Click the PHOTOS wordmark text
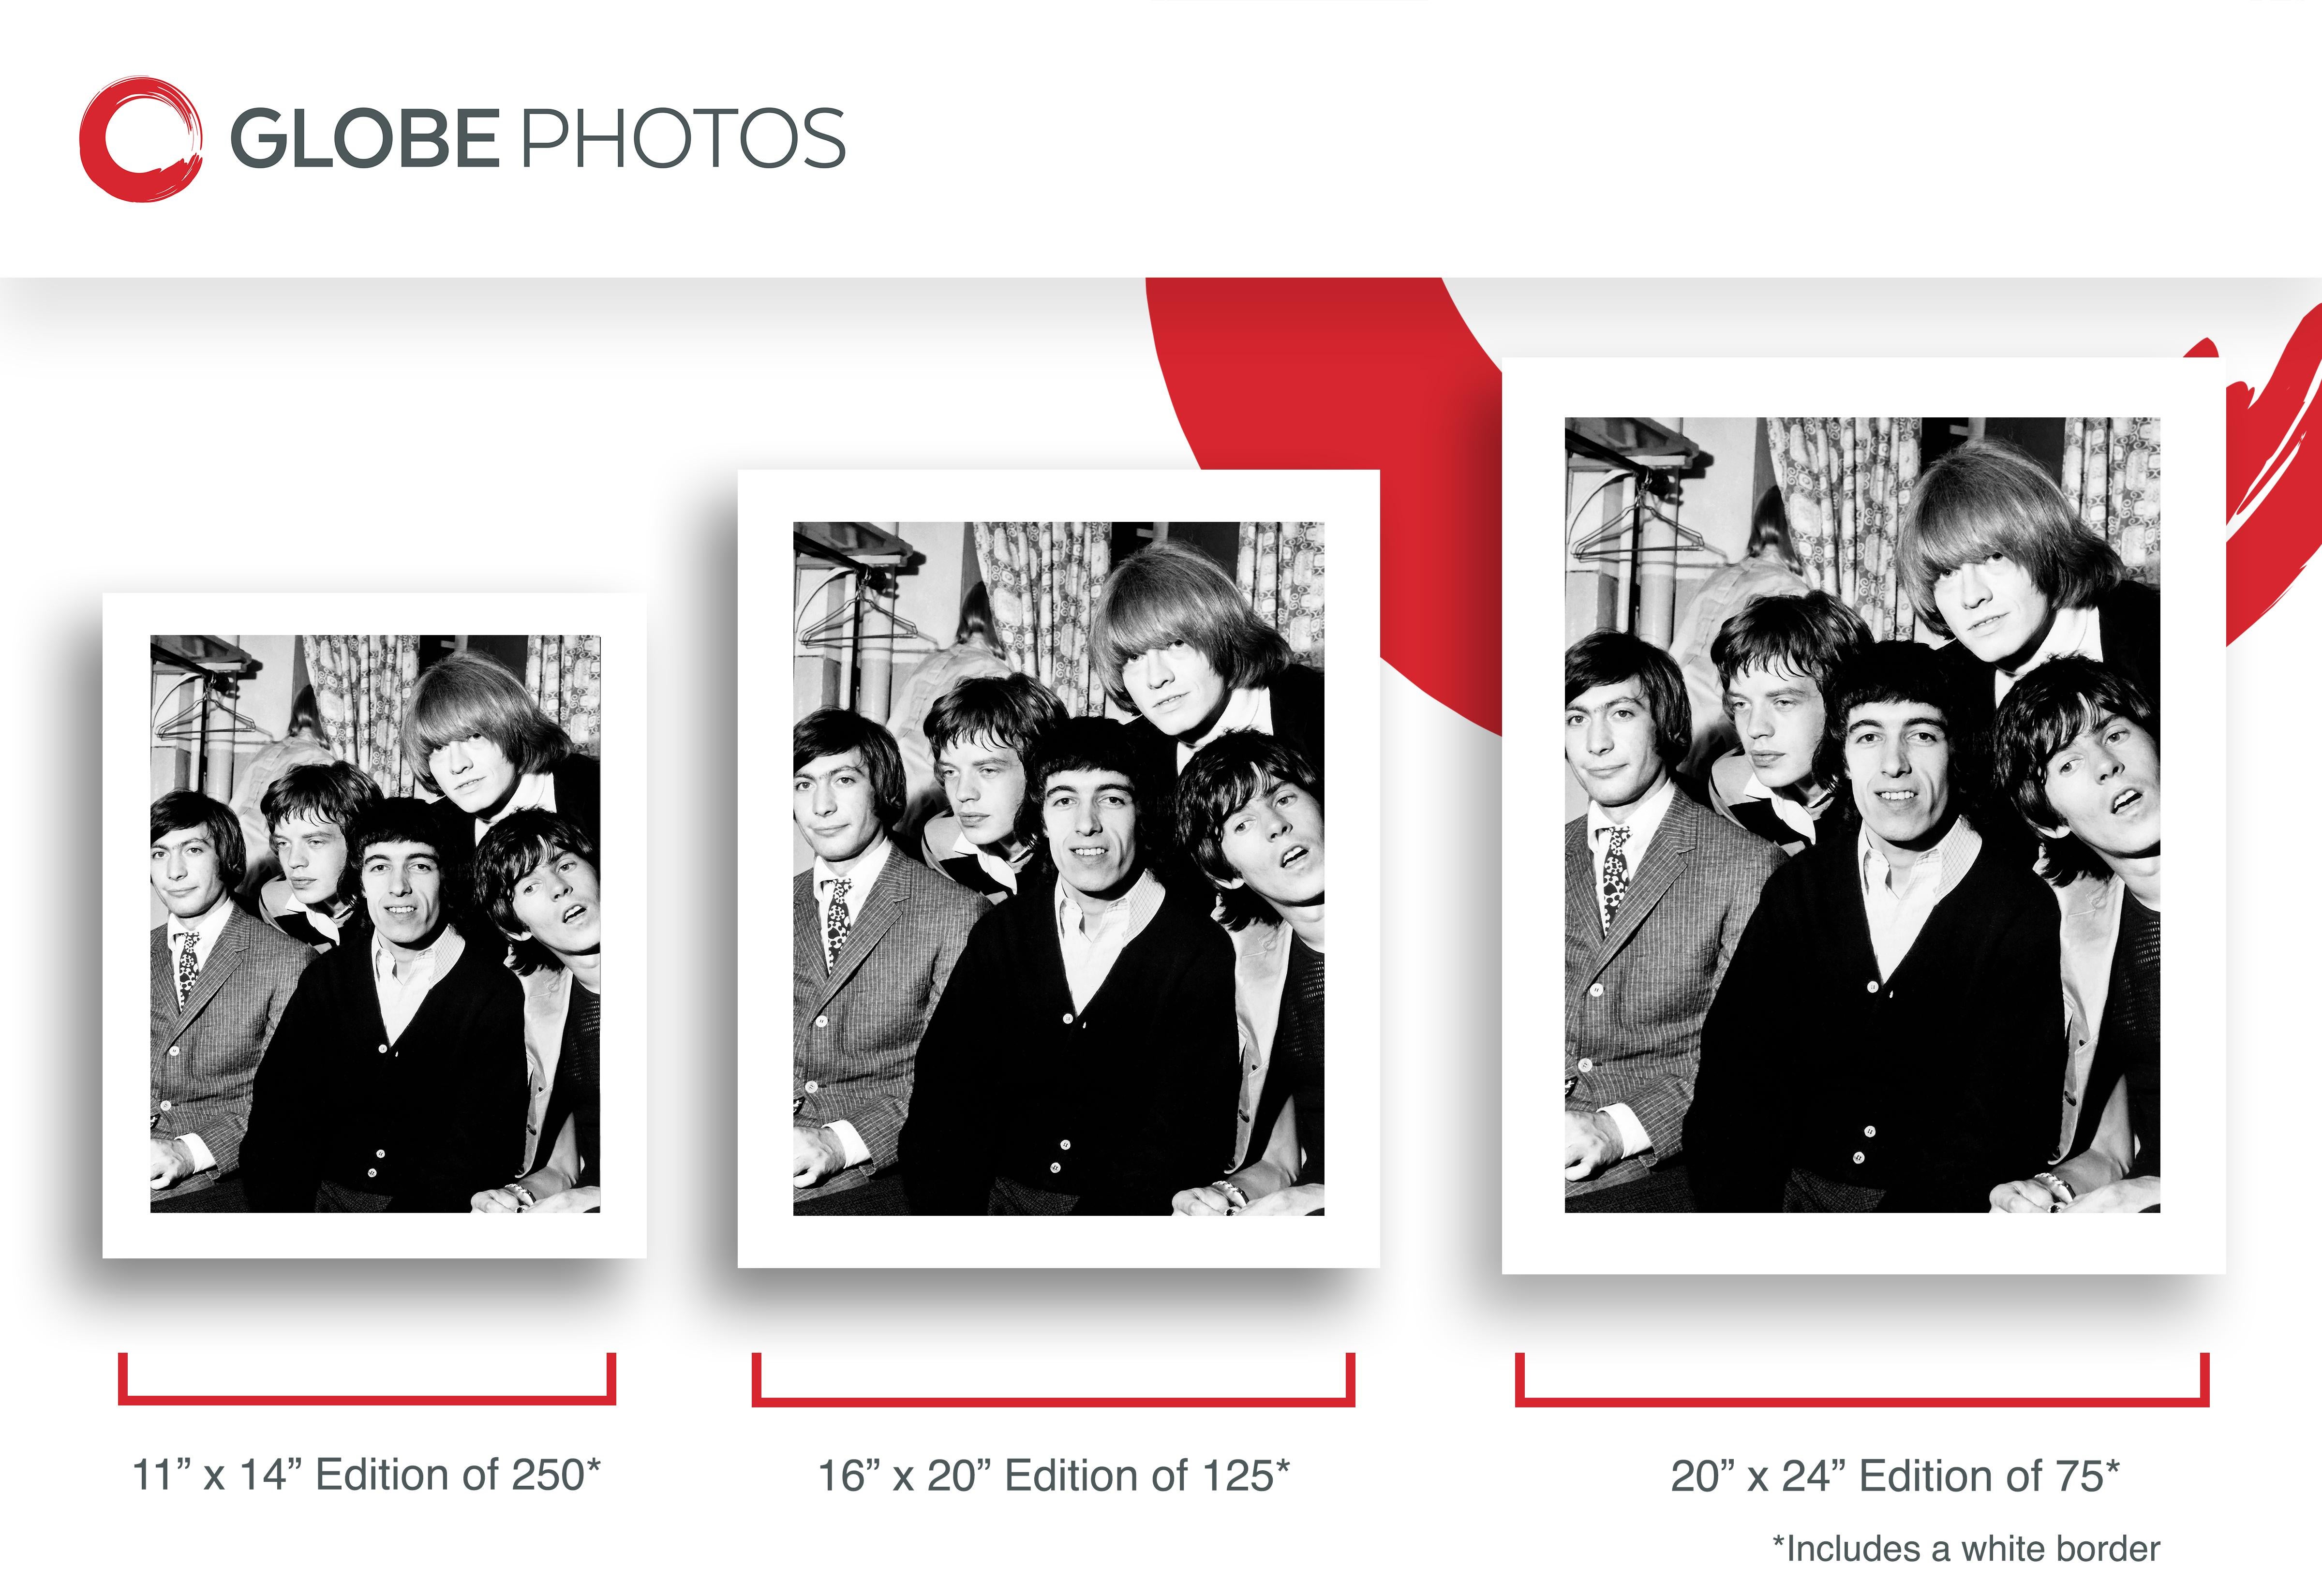Image resolution: width=2322 pixels, height=1596 pixels. click(x=684, y=139)
